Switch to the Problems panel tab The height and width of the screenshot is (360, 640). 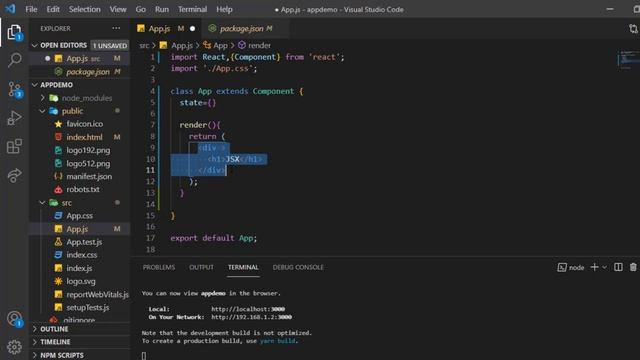159,267
